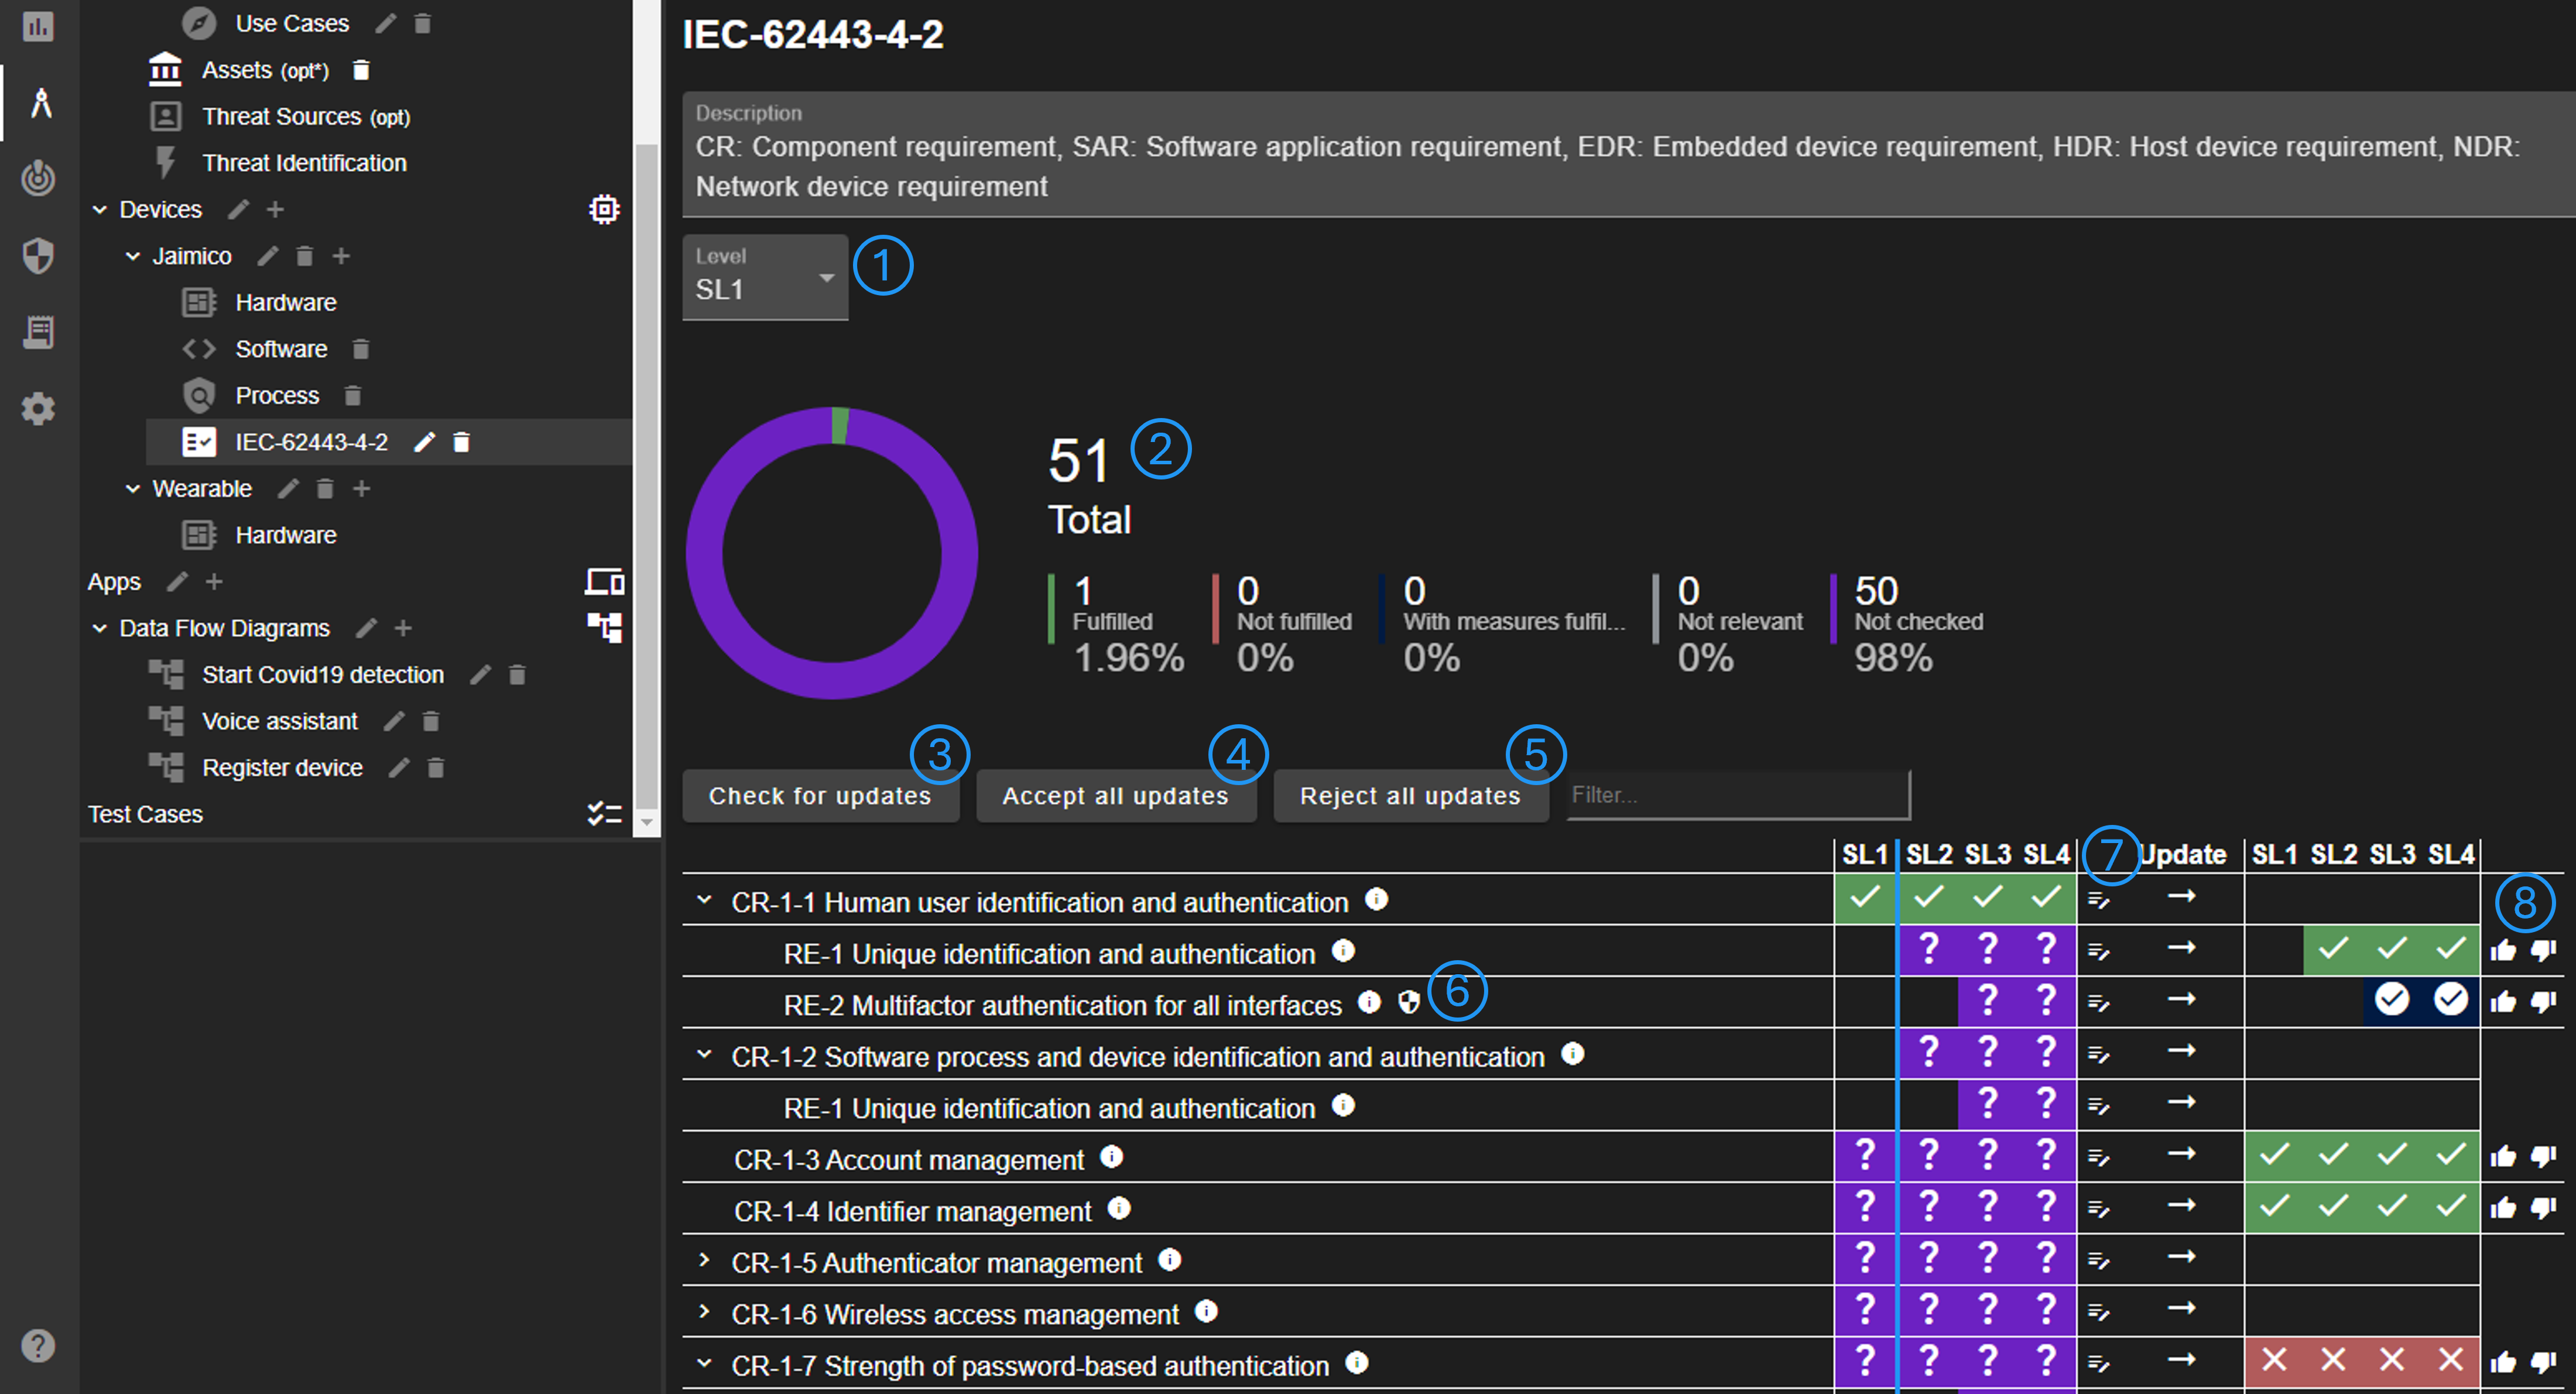Collapse CR-1-1 Human user identification row

pyautogui.click(x=704, y=900)
